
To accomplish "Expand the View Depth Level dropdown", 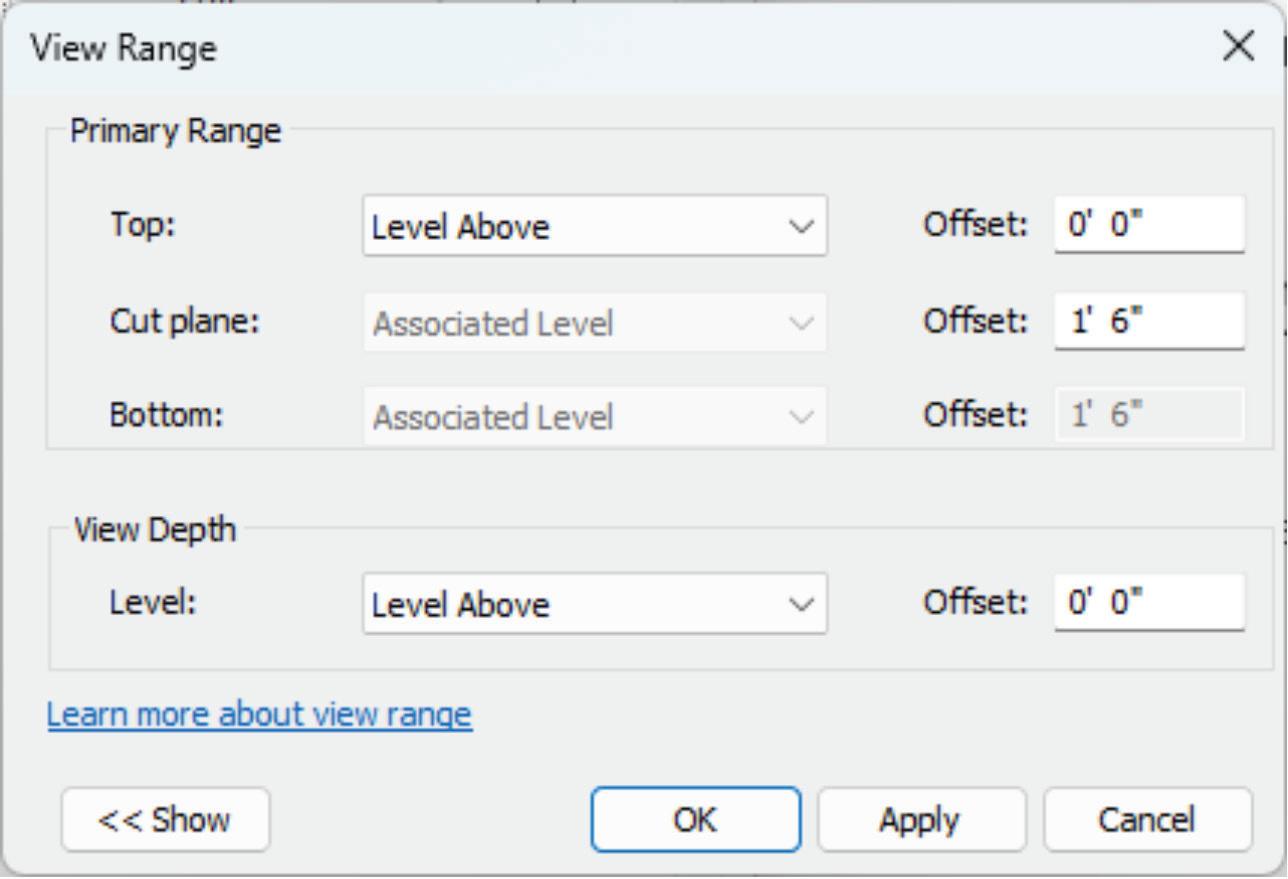I will click(x=594, y=604).
